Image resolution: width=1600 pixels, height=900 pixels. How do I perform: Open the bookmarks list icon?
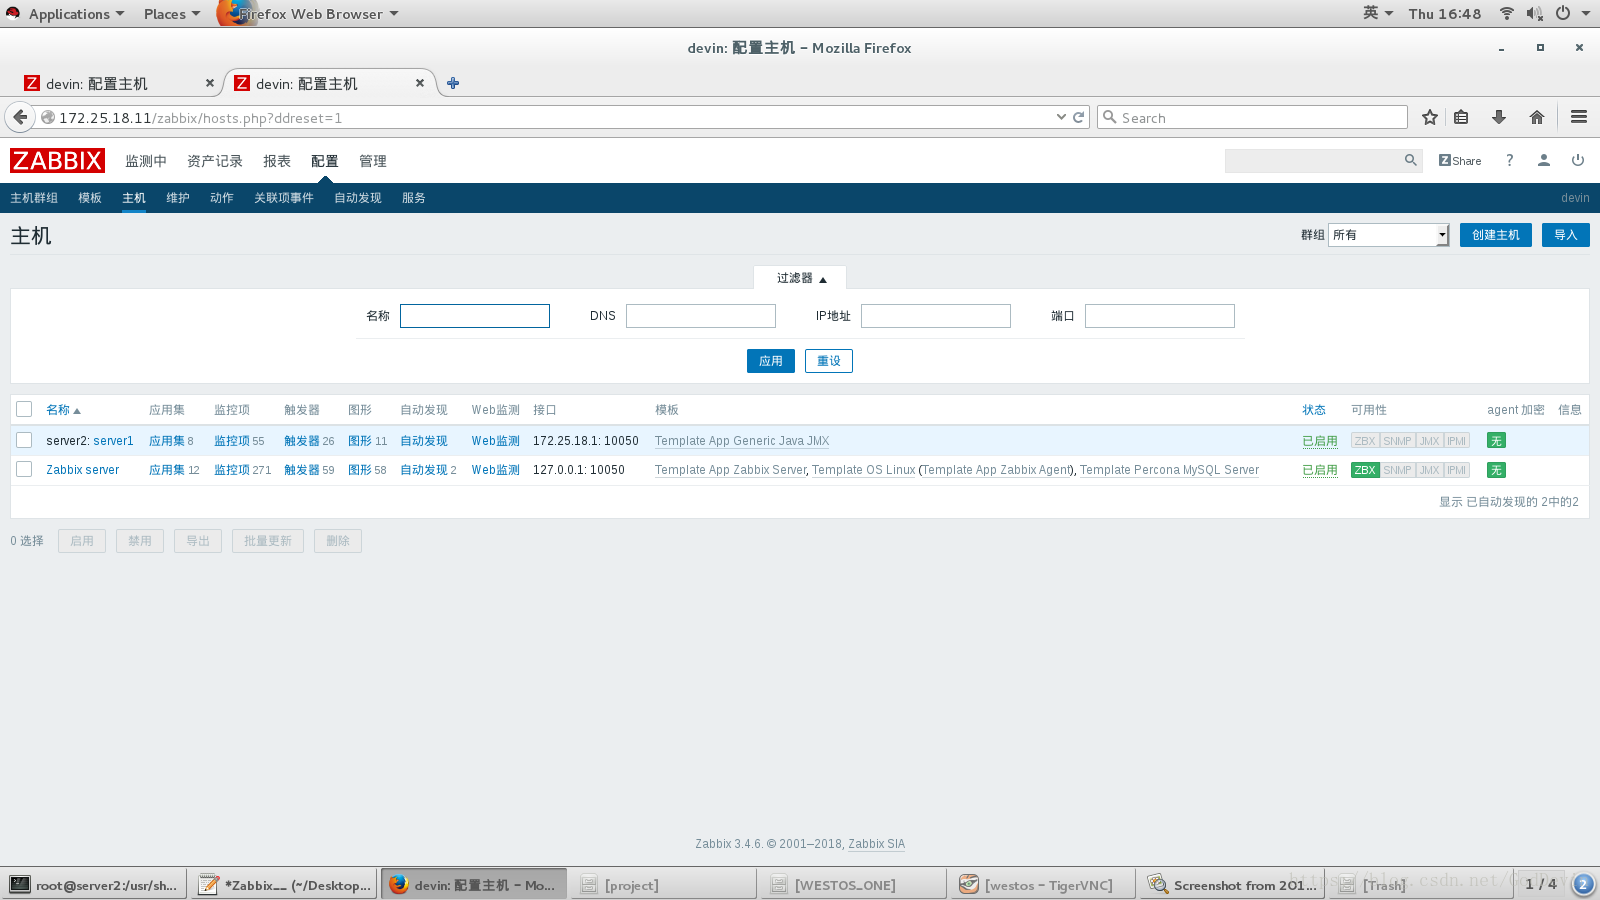[x=1461, y=117]
